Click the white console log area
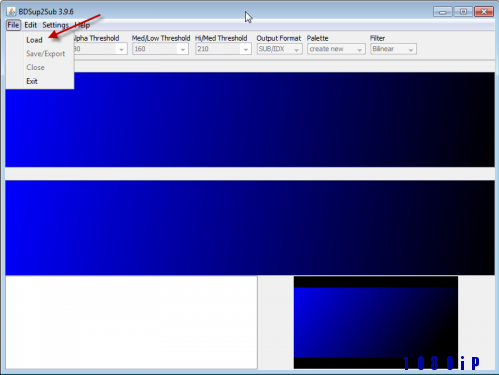 (131, 322)
